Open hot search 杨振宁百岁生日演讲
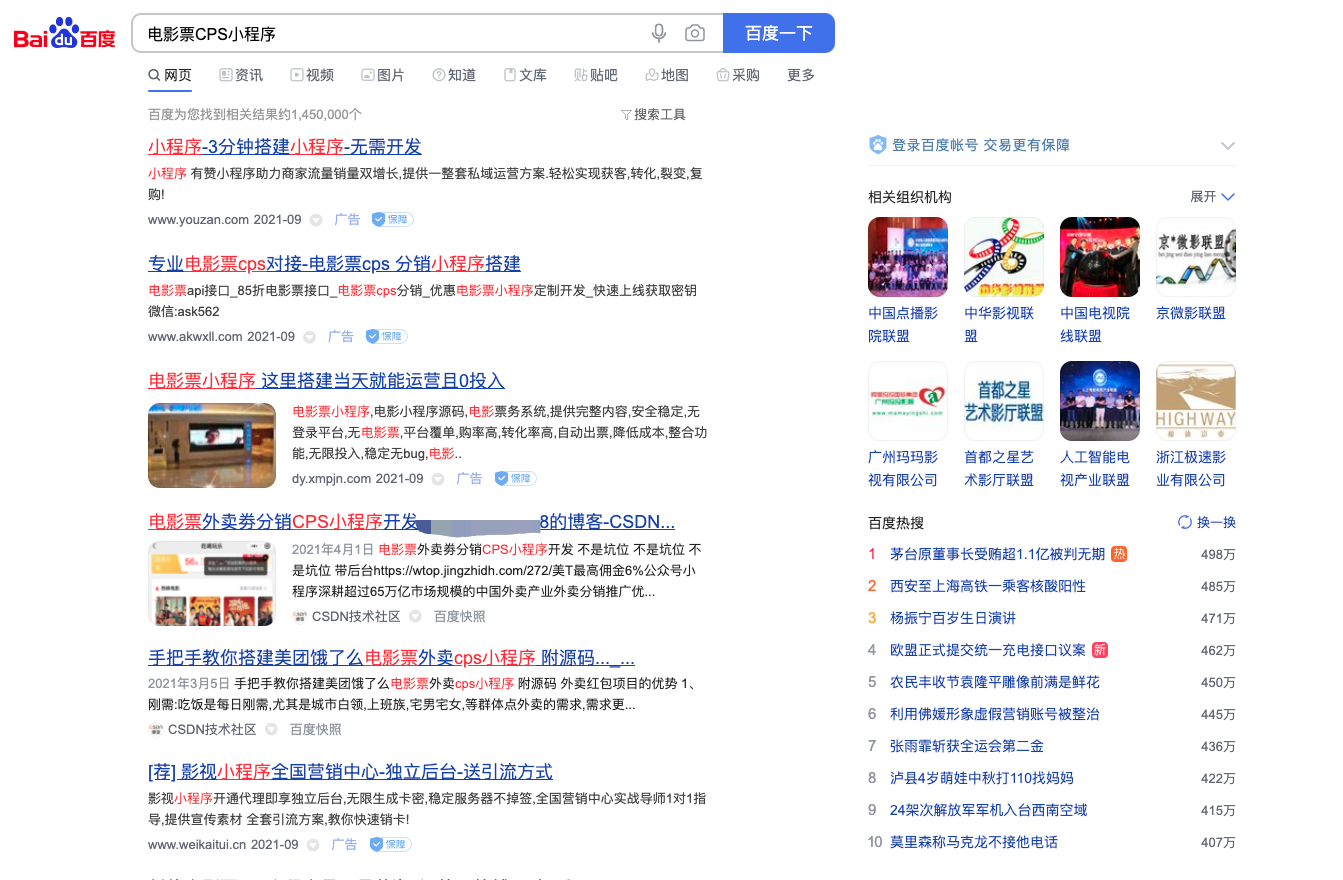 click(953, 618)
